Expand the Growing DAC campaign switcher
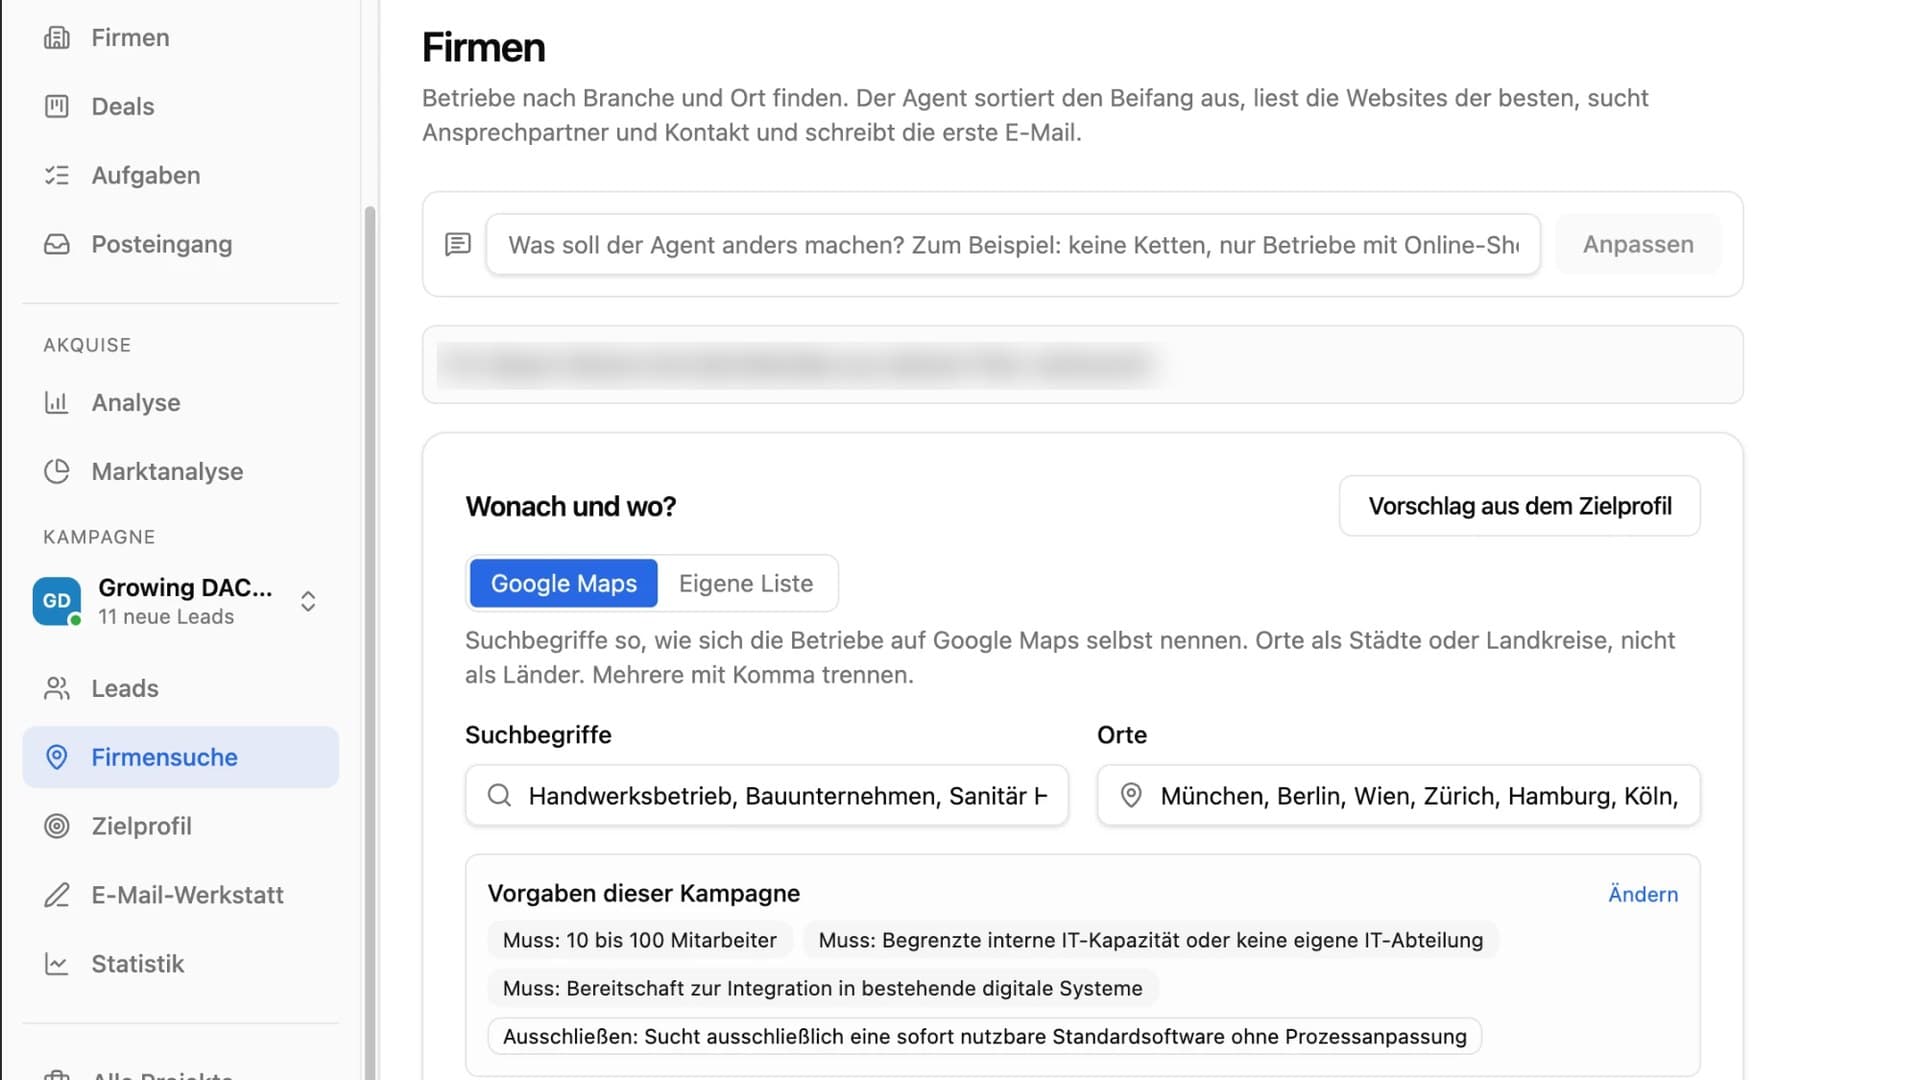This screenshot has width=1920, height=1080. click(x=308, y=601)
